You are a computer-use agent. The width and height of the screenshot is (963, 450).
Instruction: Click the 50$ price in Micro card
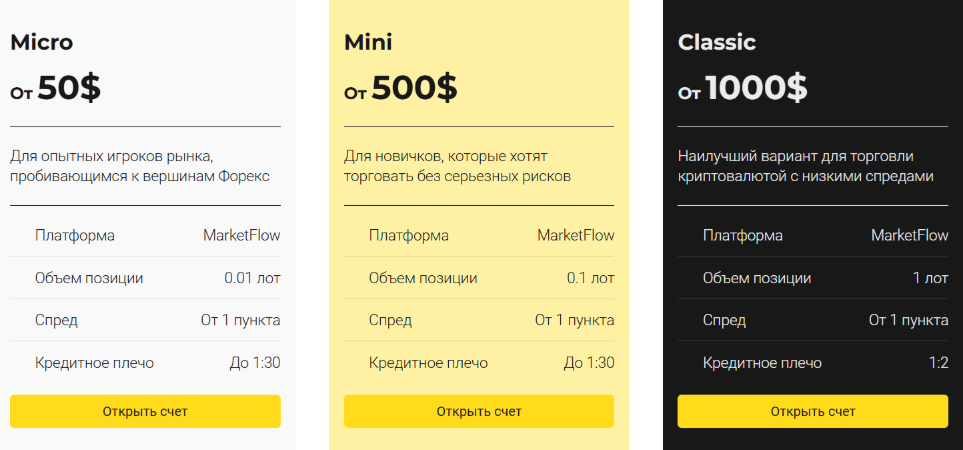tap(69, 89)
